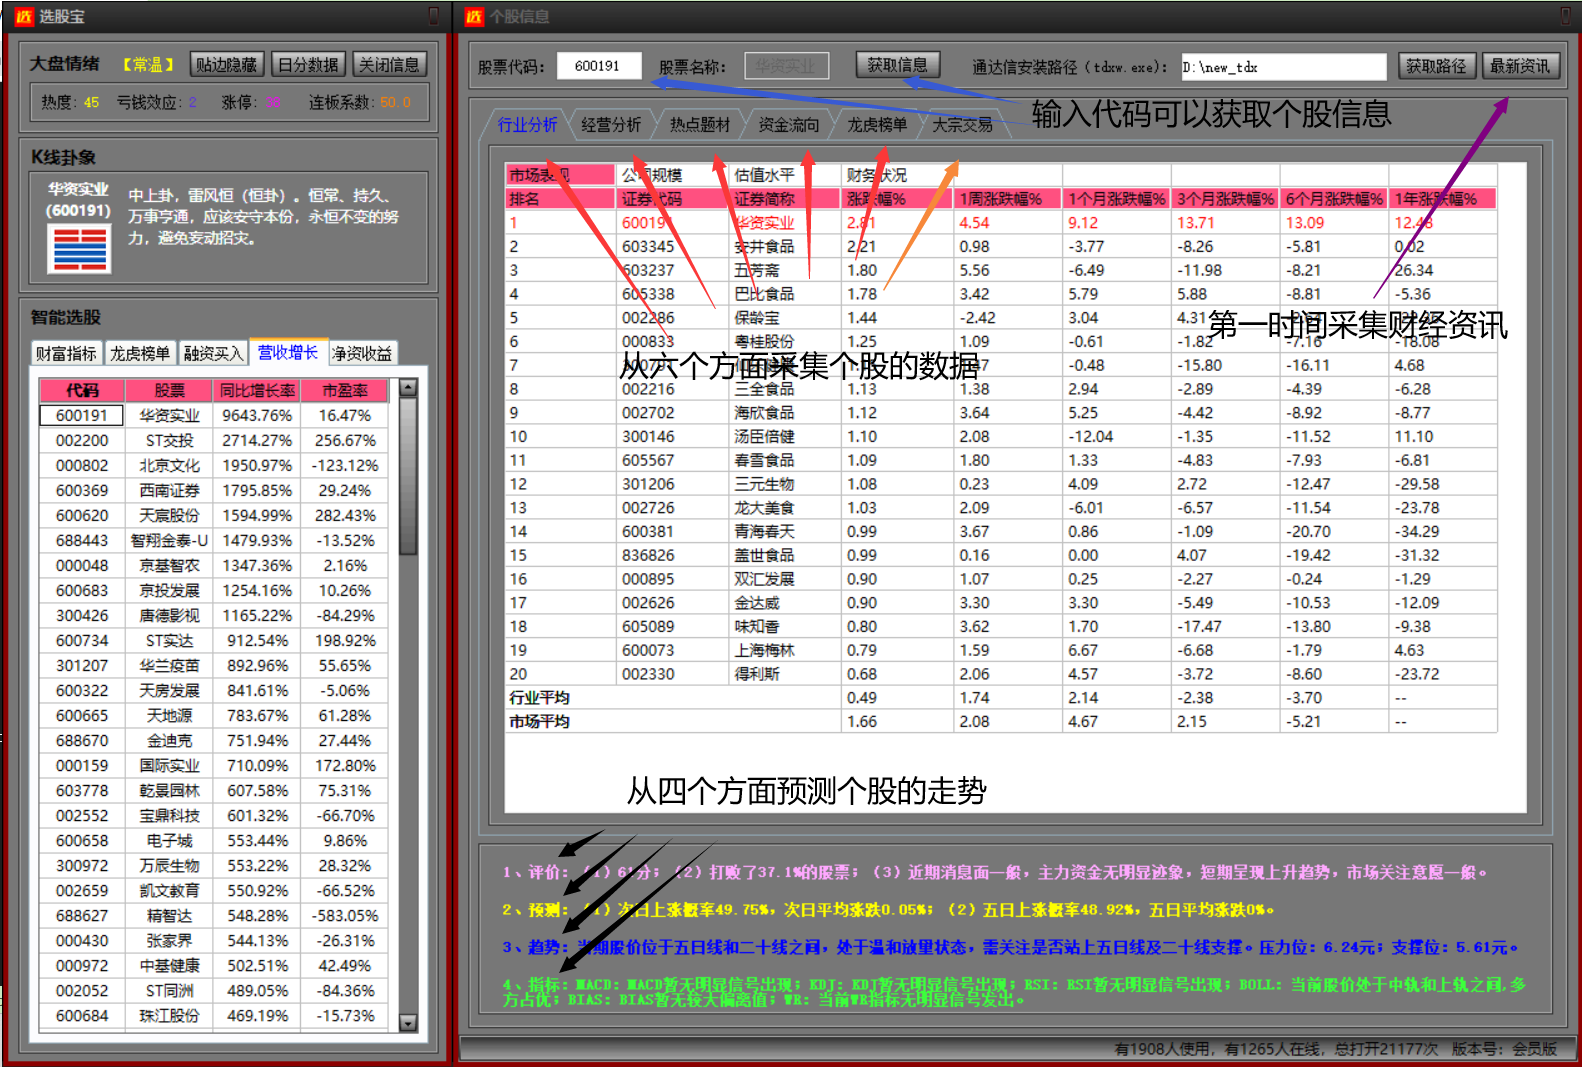The image size is (1582, 1067).
Task: Select the 张家界 row
Action: (x=214, y=940)
